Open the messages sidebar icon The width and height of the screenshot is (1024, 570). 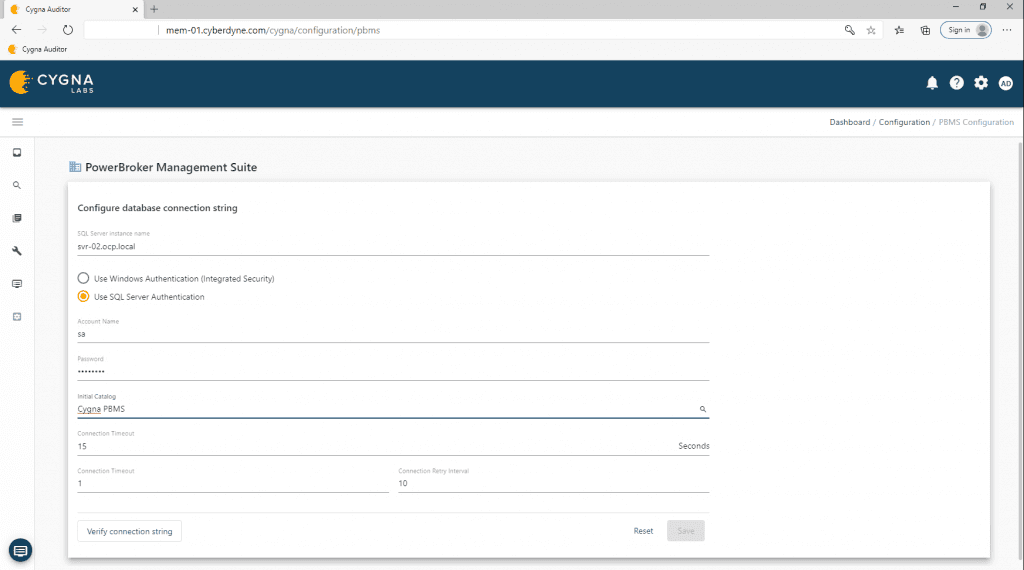[x=17, y=284]
